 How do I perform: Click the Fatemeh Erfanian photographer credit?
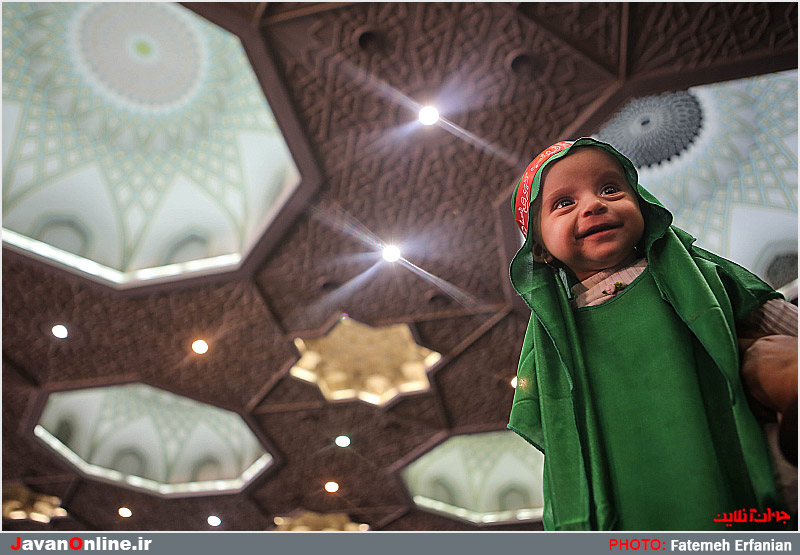731,545
